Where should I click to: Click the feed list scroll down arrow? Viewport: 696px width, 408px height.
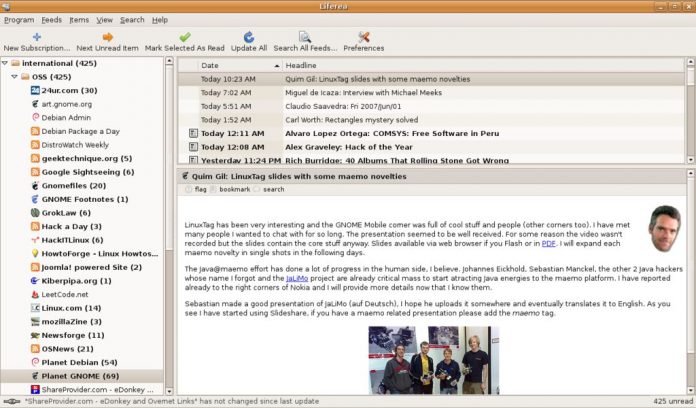[x=169, y=391]
